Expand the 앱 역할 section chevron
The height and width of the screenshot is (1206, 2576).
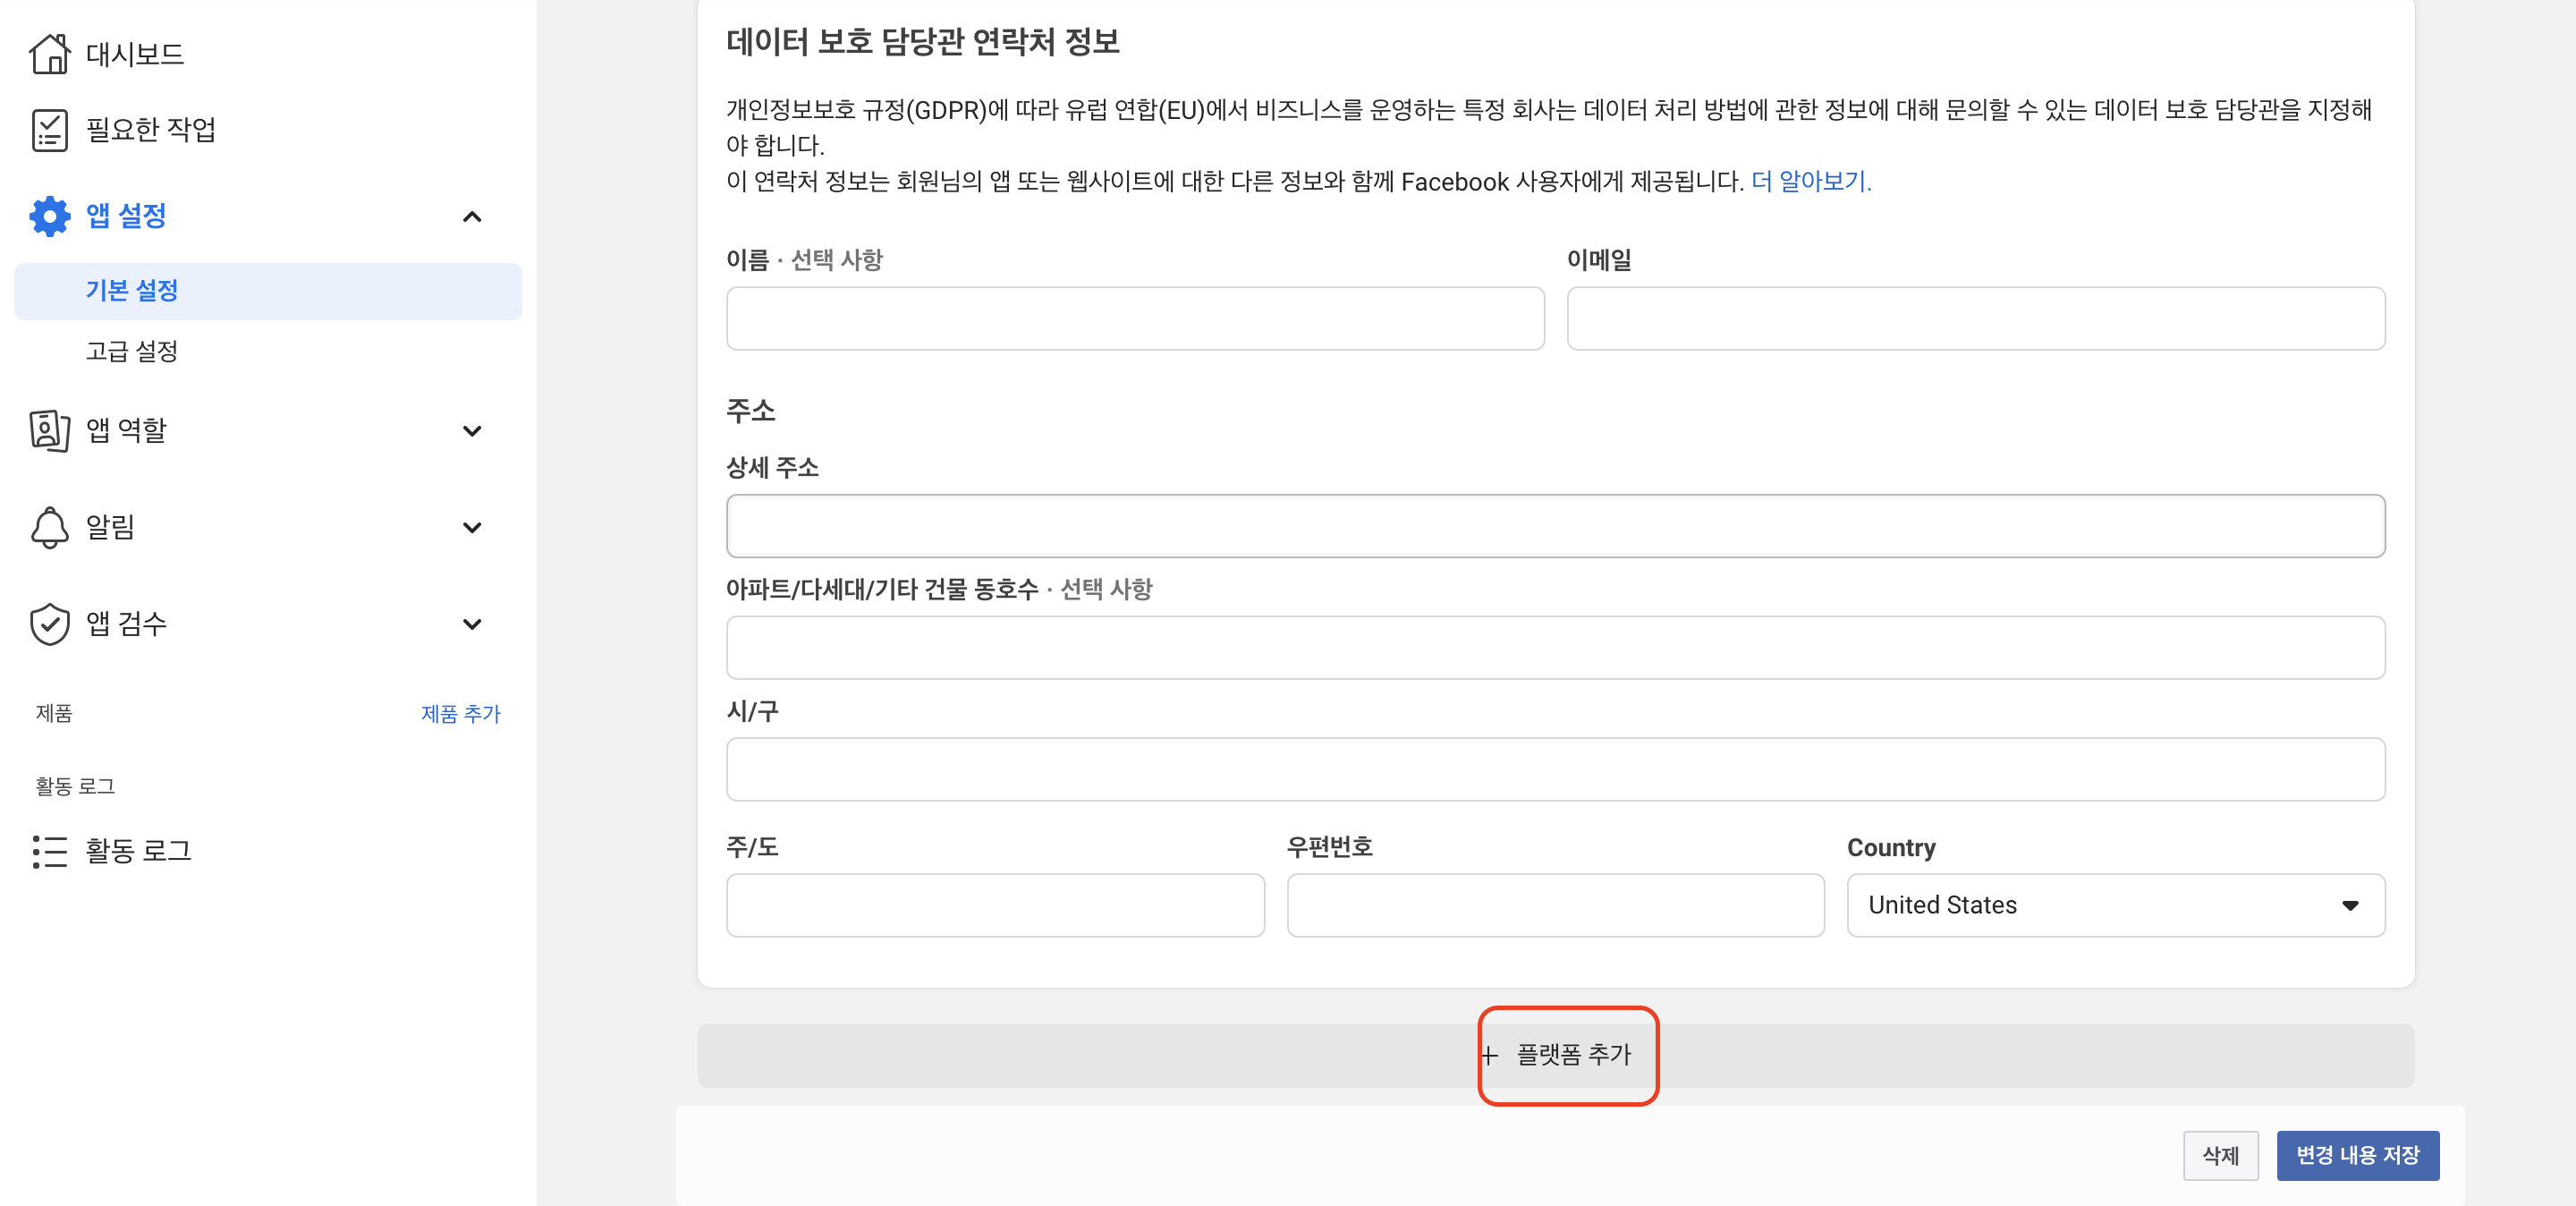pyautogui.click(x=472, y=431)
